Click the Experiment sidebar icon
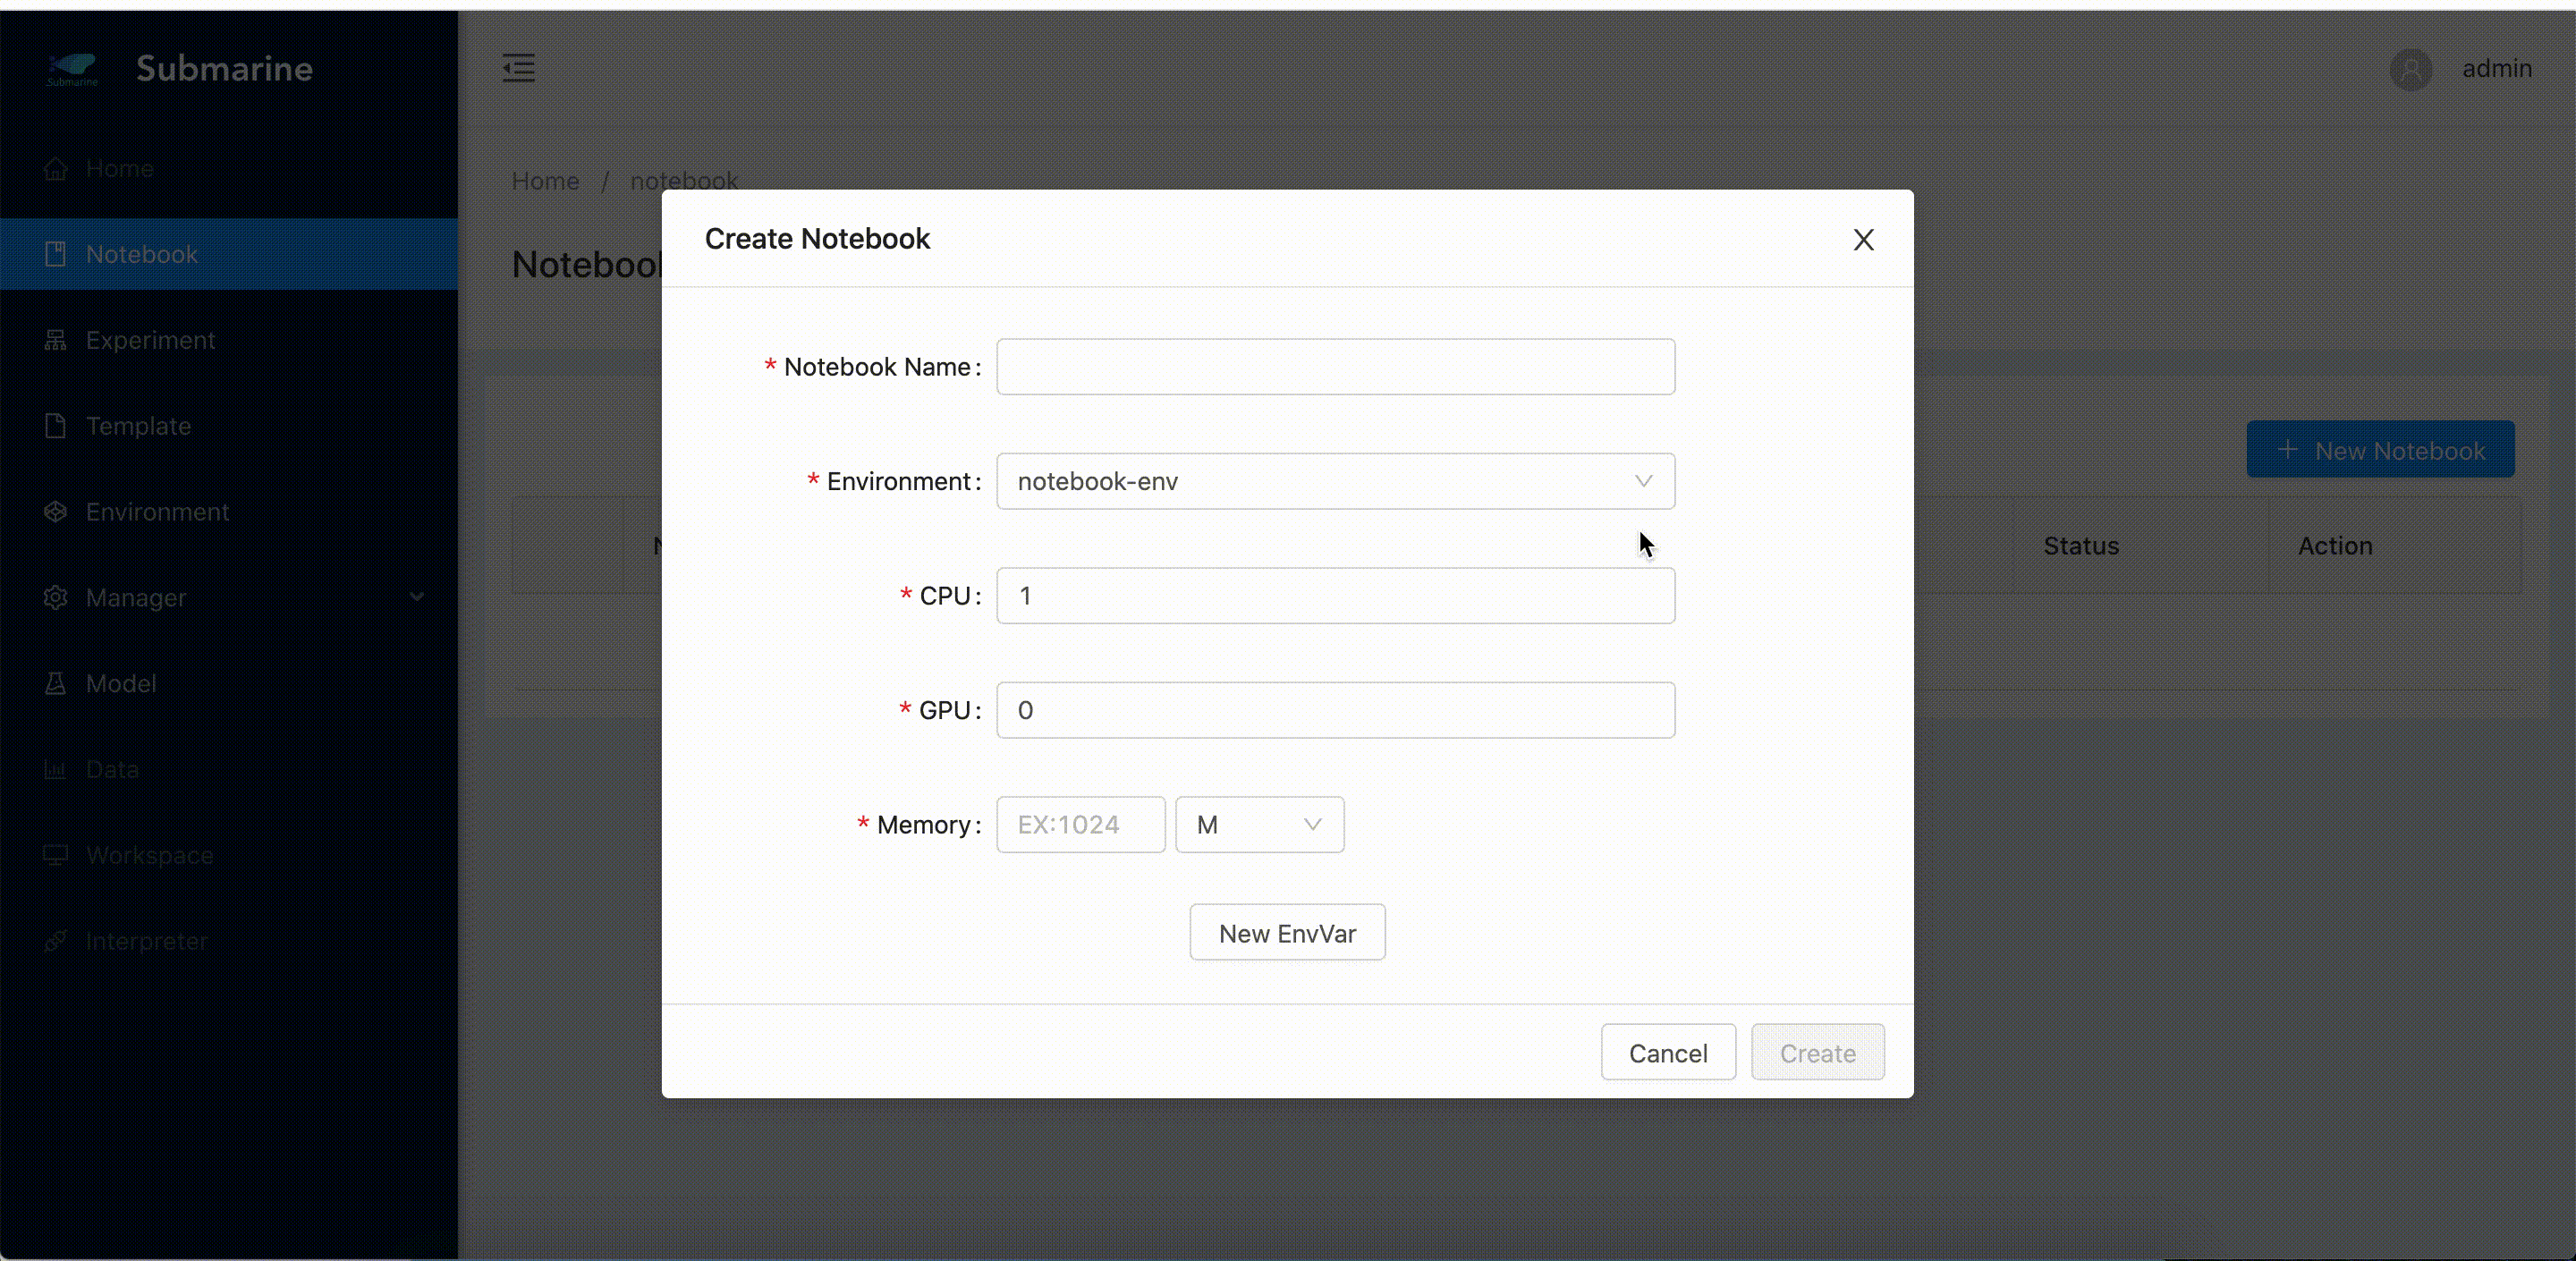Image resolution: width=2576 pixels, height=1261 pixels. point(56,340)
